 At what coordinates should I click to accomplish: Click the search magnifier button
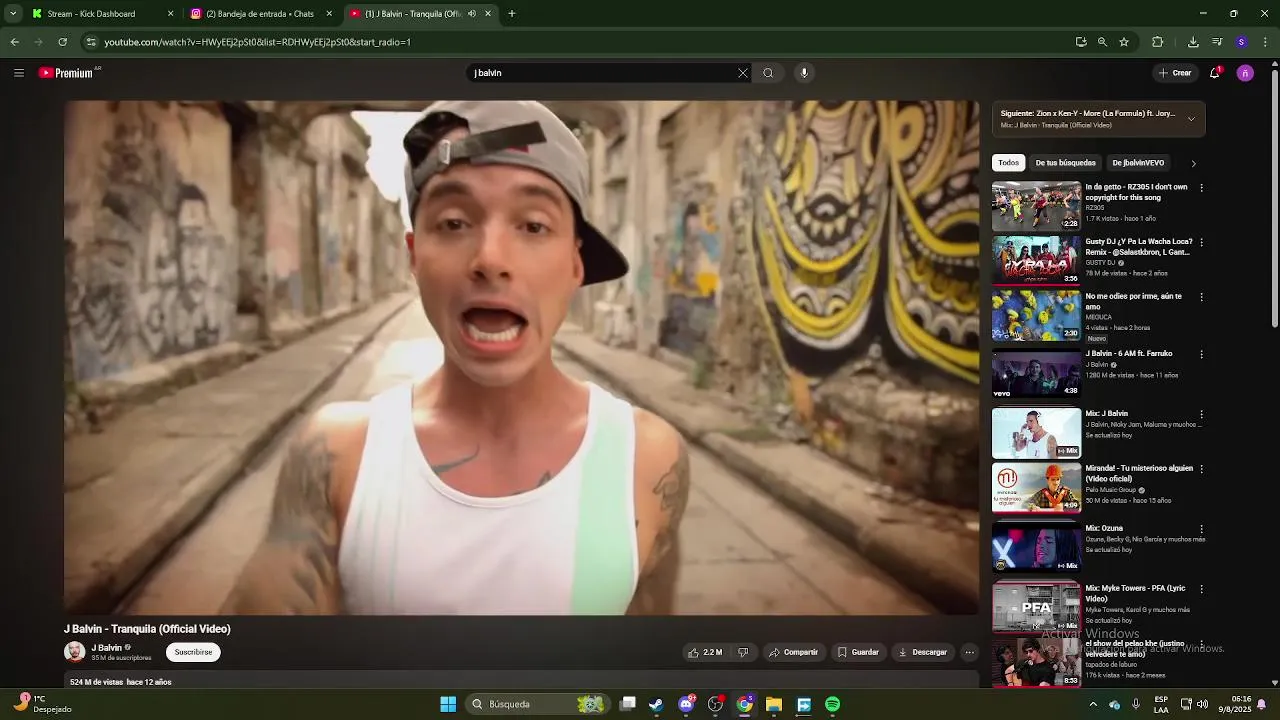(x=768, y=73)
